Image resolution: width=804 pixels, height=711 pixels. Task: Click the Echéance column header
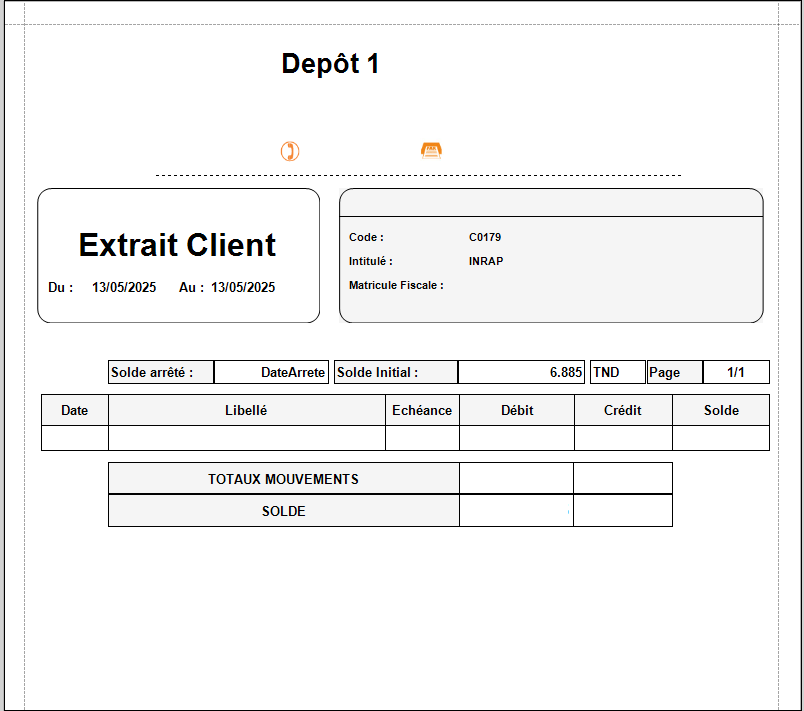(x=422, y=410)
